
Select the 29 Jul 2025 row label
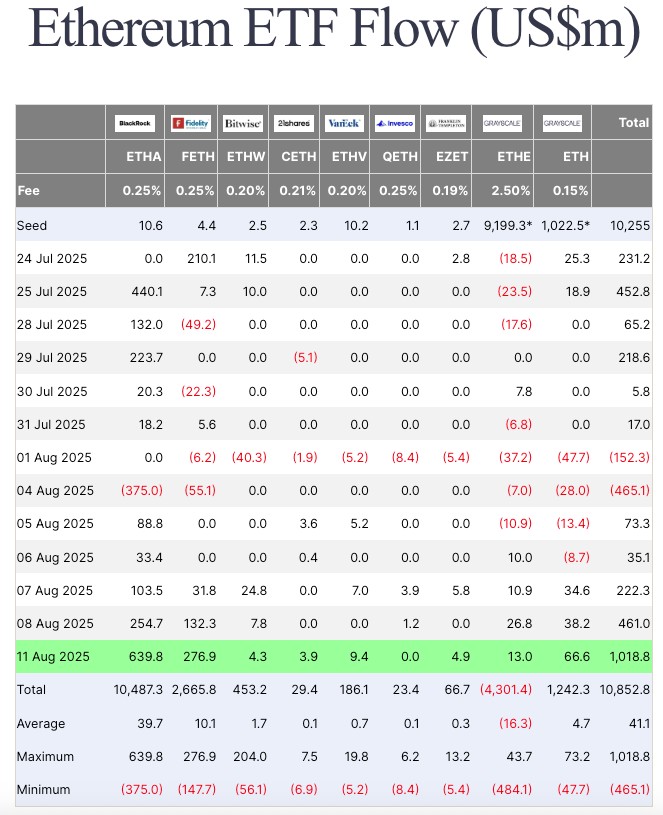pos(51,358)
